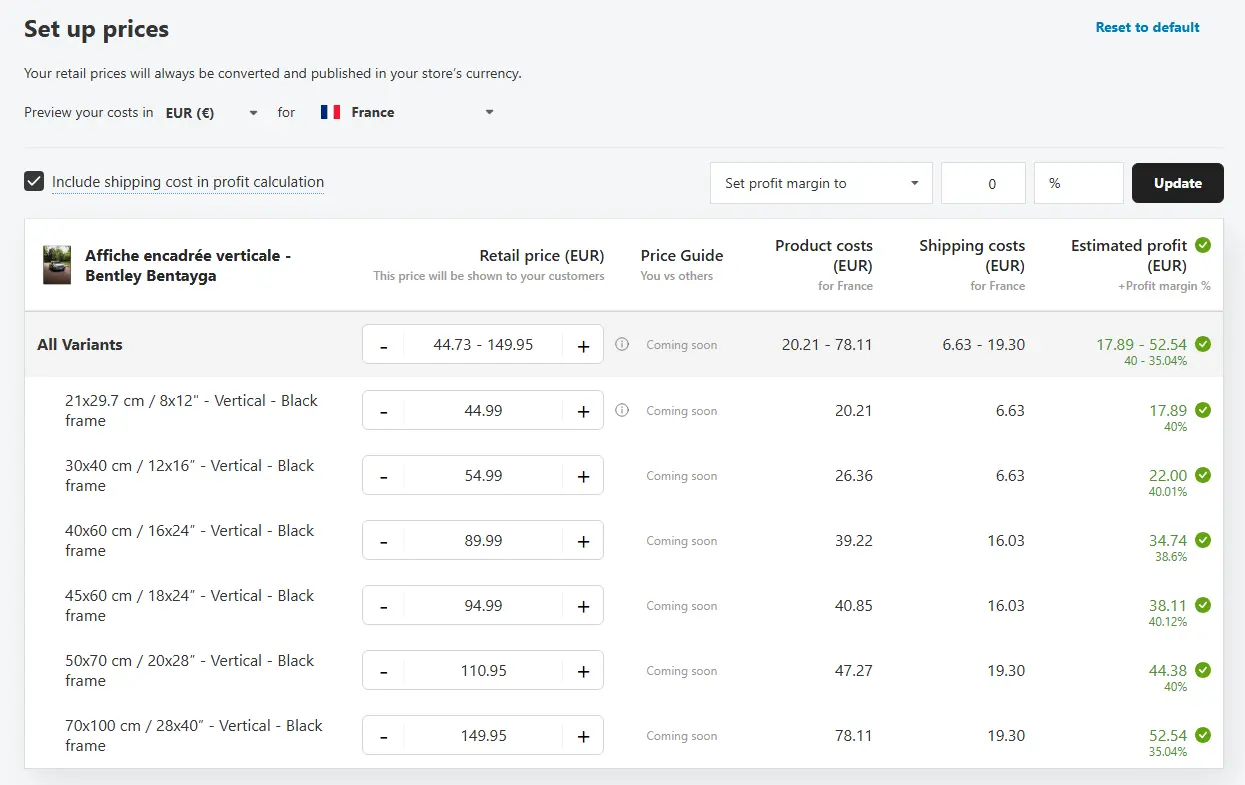Increase the 50x70 cm price with plus
Image resolution: width=1245 pixels, height=785 pixels.
(583, 671)
